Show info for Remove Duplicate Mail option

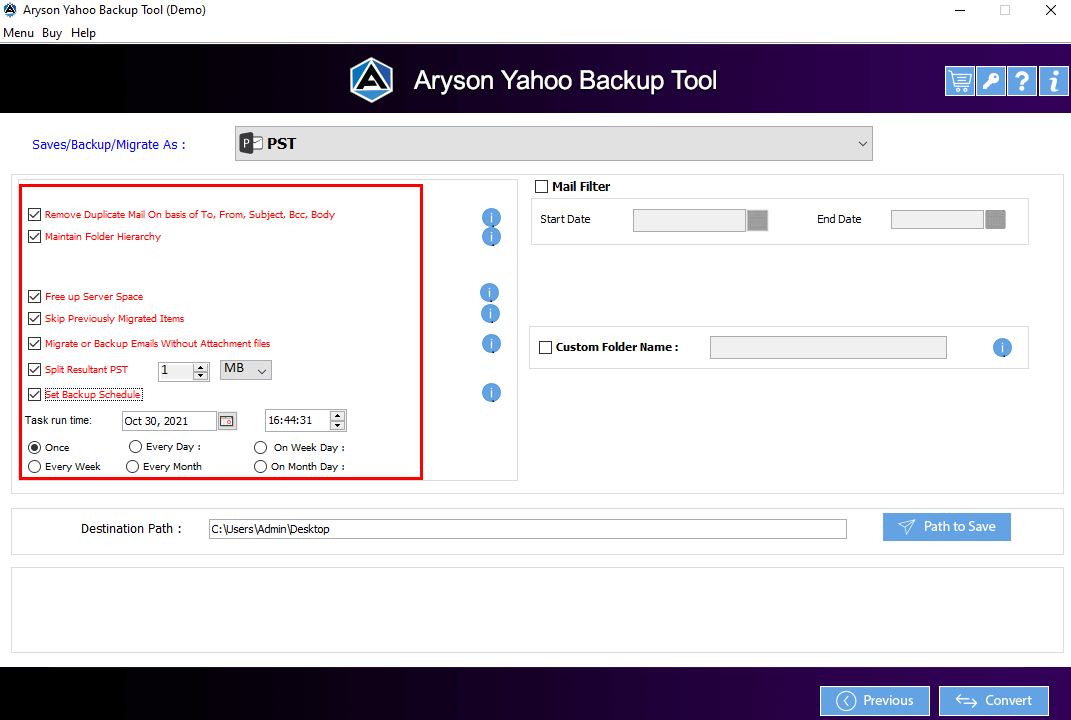[x=491, y=217]
